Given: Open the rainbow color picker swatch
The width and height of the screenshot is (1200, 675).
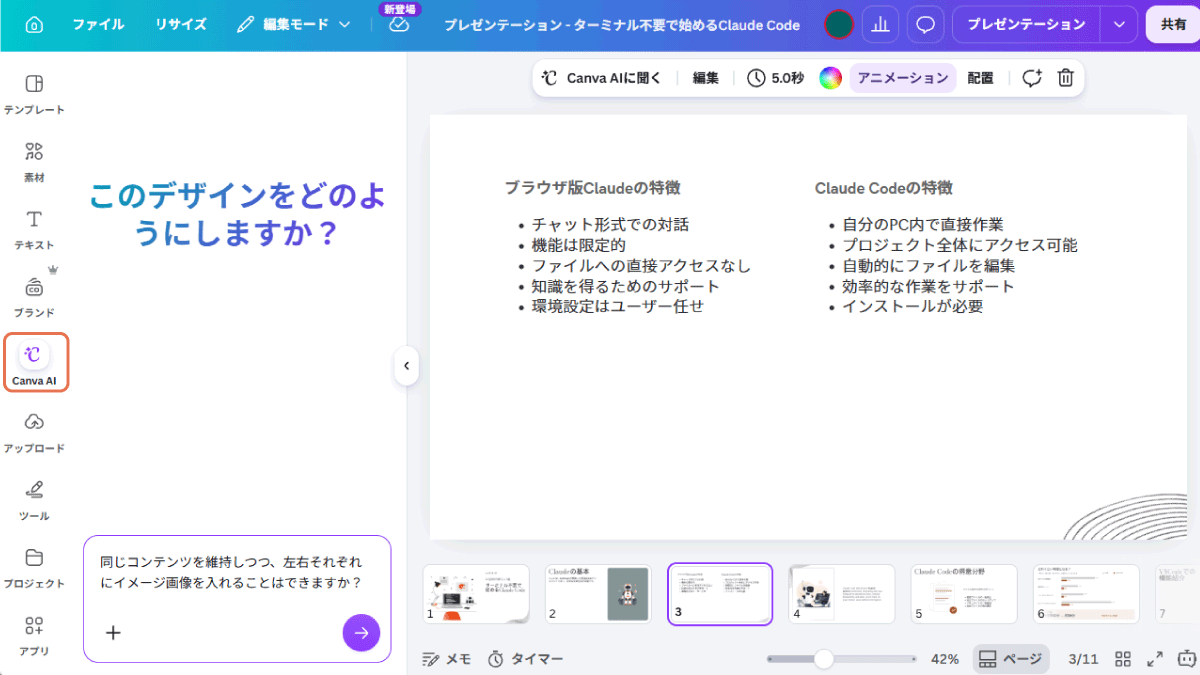Looking at the screenshot, I should [831, 78].
